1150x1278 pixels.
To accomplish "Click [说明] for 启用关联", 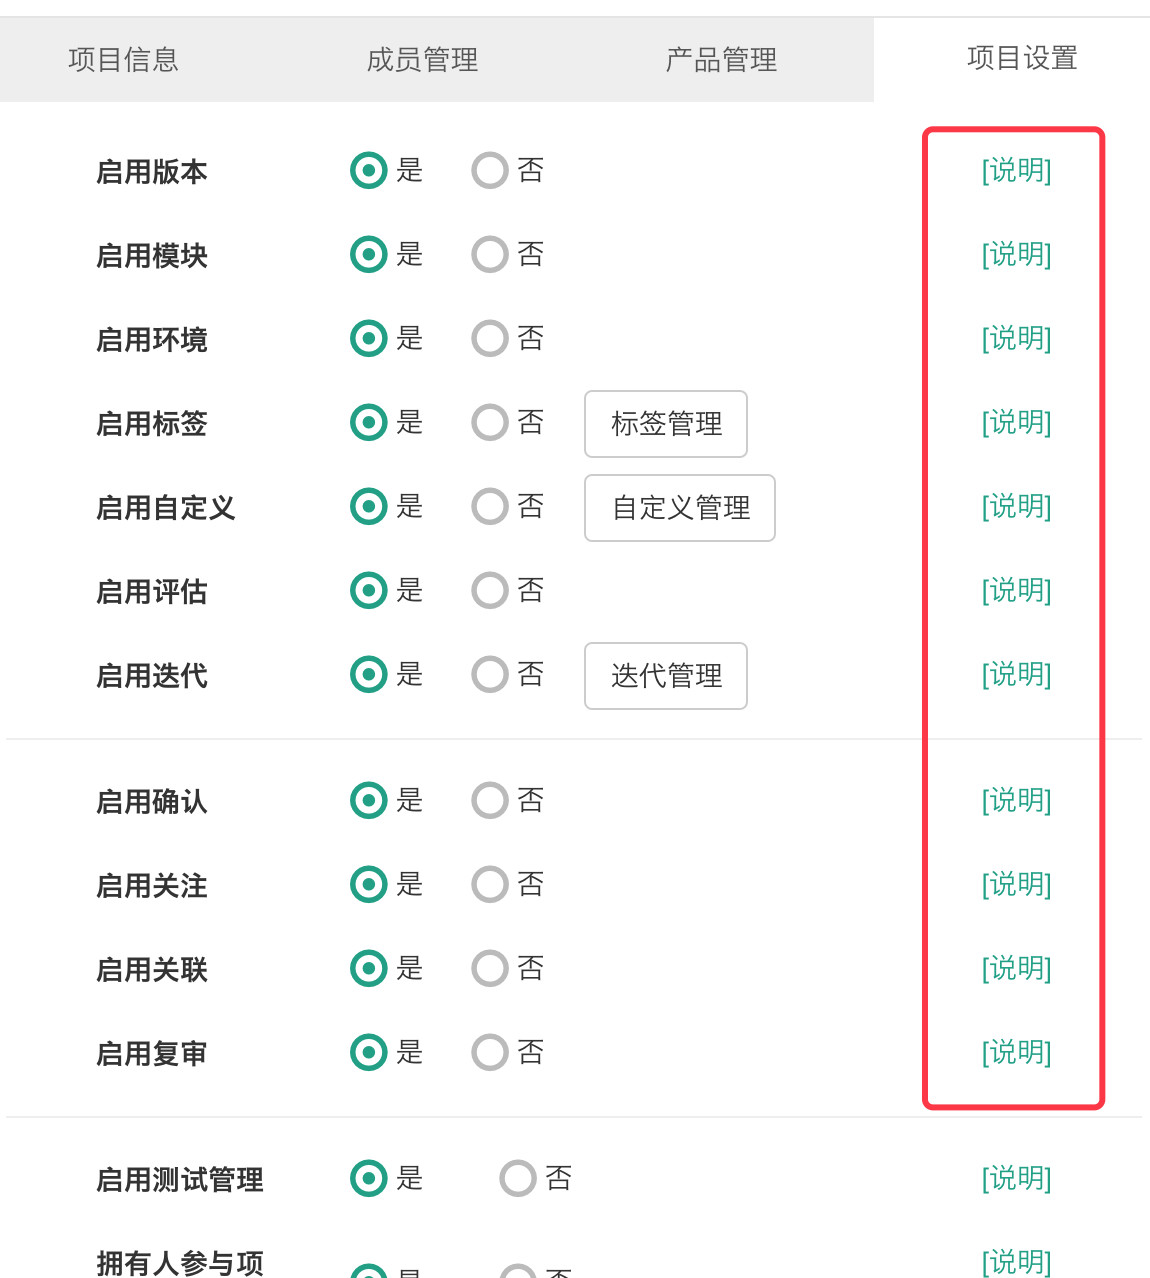I will 1016,968.
